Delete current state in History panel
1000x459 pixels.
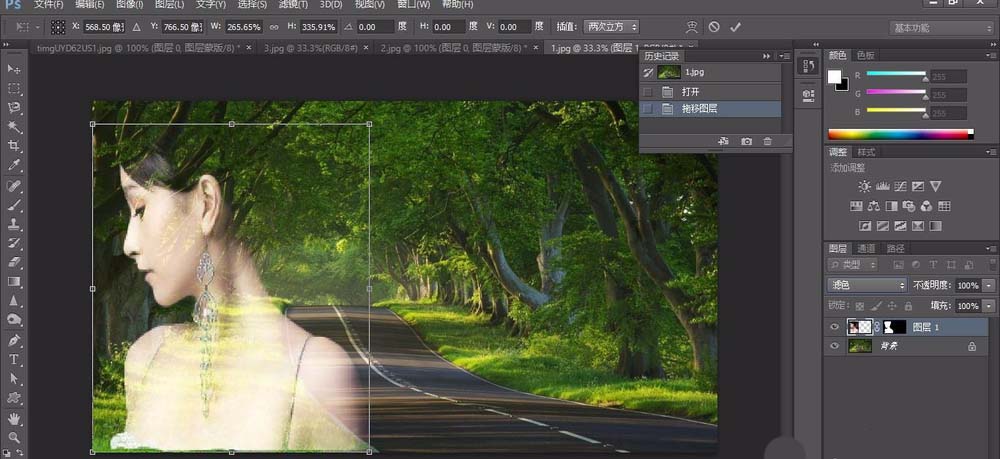pyautogui.click(x=767, y=142)
